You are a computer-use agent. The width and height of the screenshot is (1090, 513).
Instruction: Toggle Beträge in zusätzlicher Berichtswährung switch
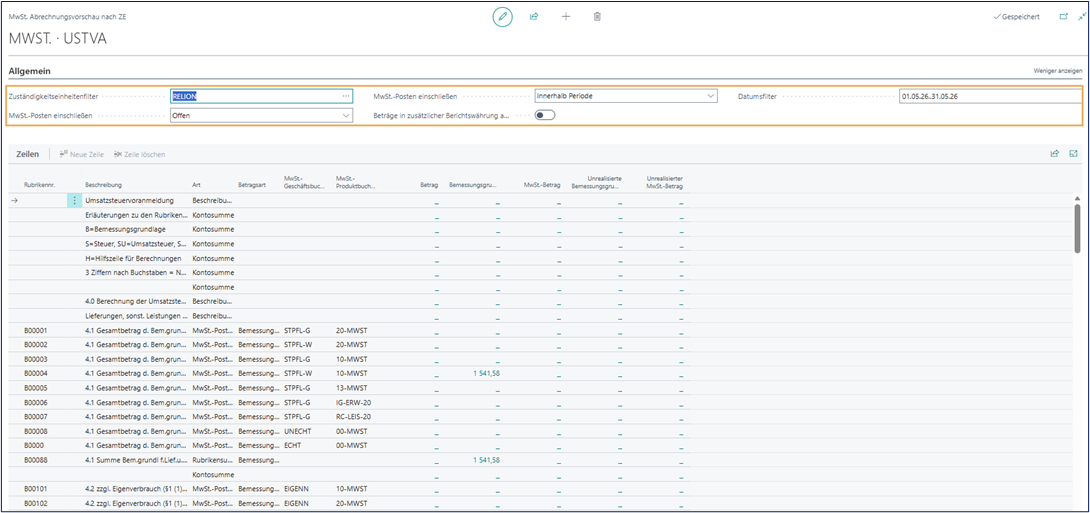pos(544,115)
